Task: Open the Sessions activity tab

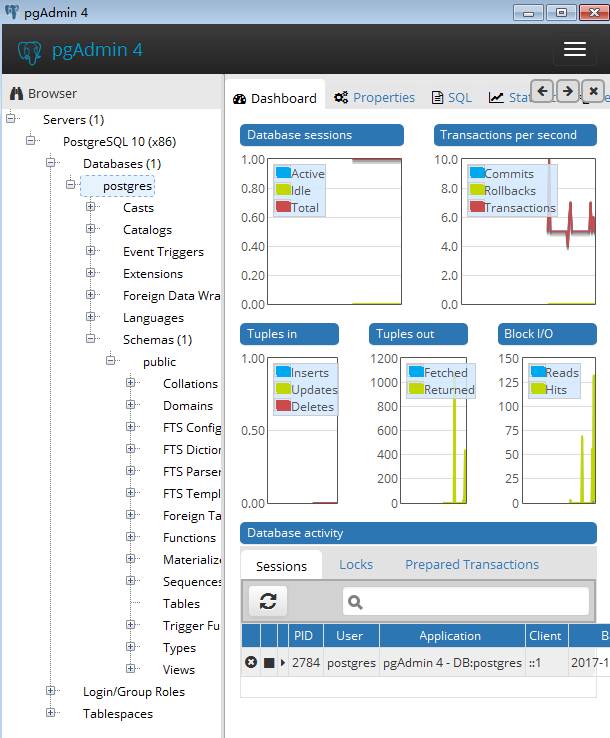Action: pos(281,566)
